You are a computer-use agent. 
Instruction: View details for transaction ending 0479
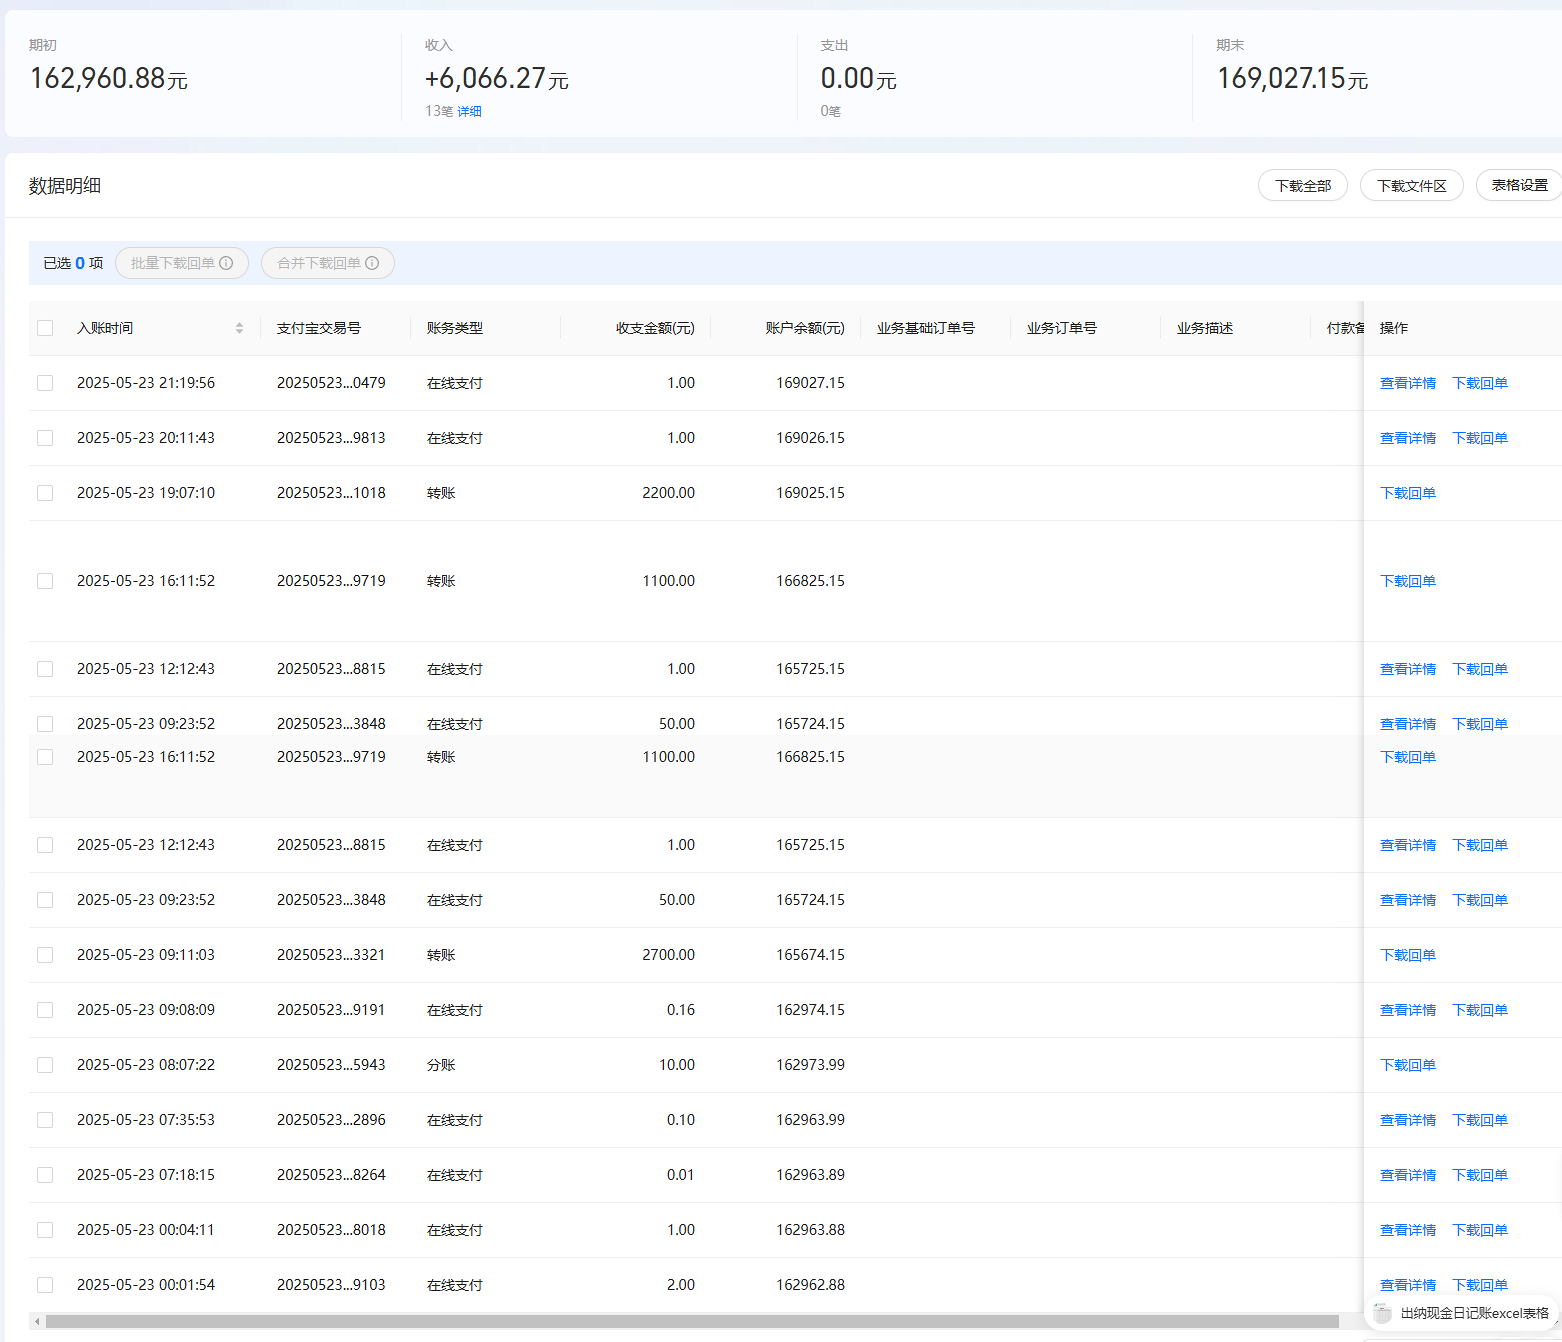[x=1408, y=383]
